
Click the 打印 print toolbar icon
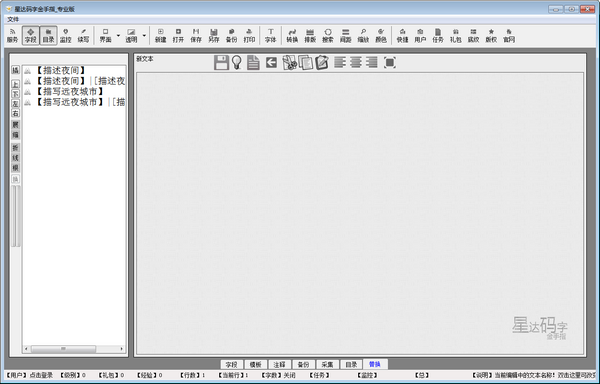coord(249,36)
